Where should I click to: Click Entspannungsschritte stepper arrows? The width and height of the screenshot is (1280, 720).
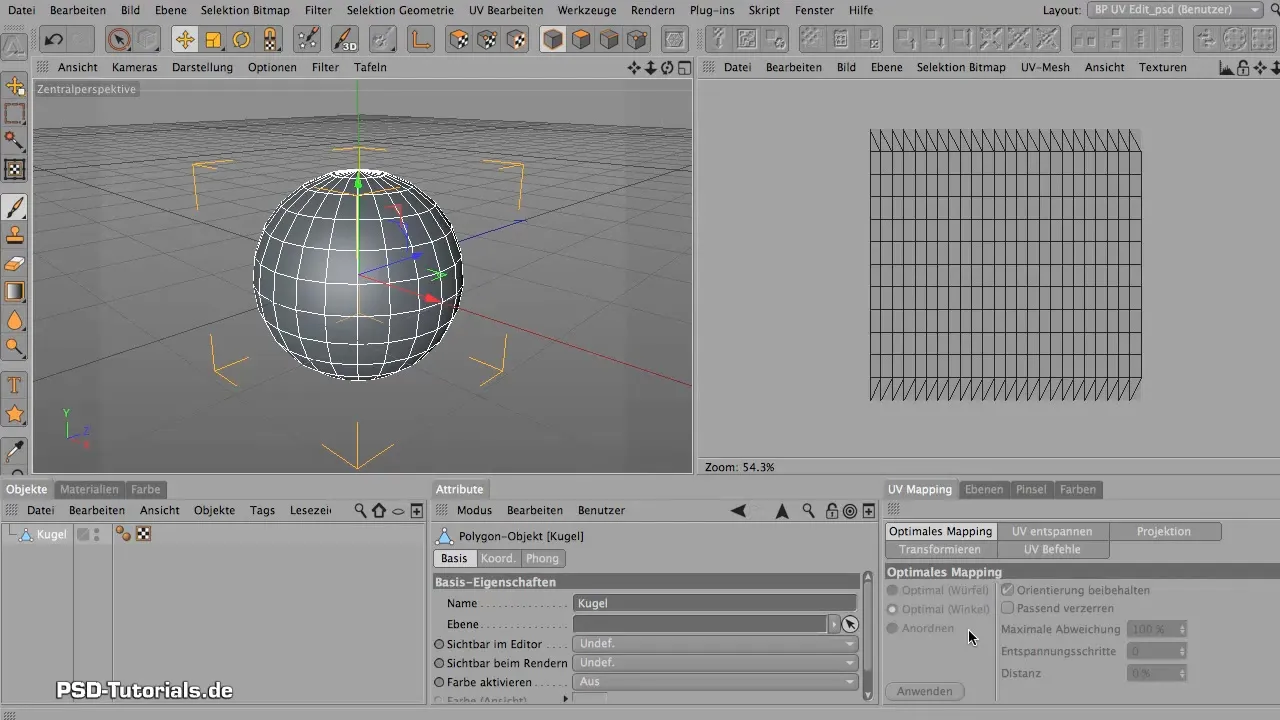(x=1182, y=651)
